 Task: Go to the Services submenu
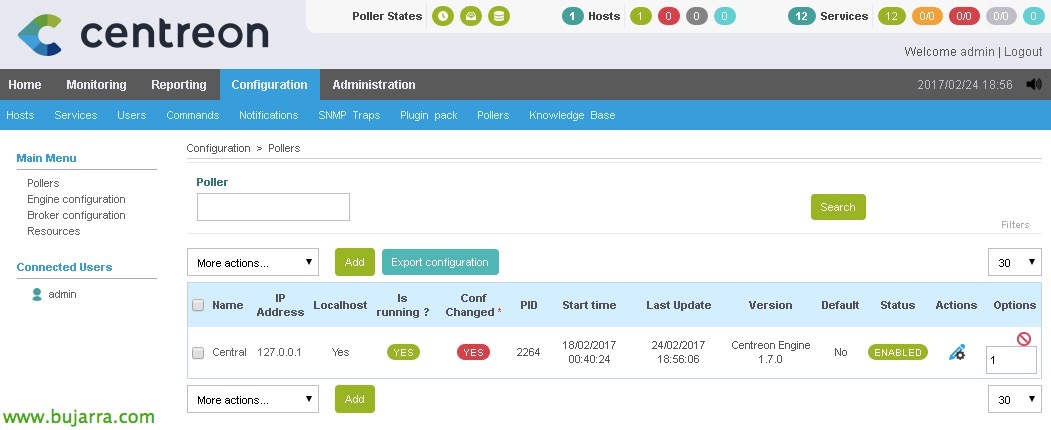pyautogui.click(x=76, y=115)
